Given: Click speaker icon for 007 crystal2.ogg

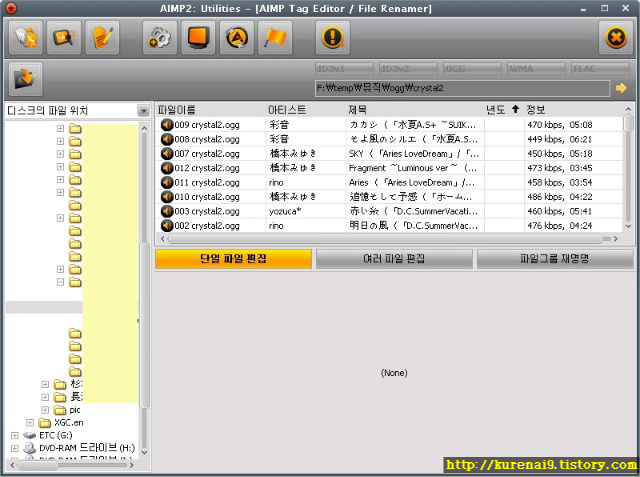Looking at the screenshot, I should coord(167,153).
